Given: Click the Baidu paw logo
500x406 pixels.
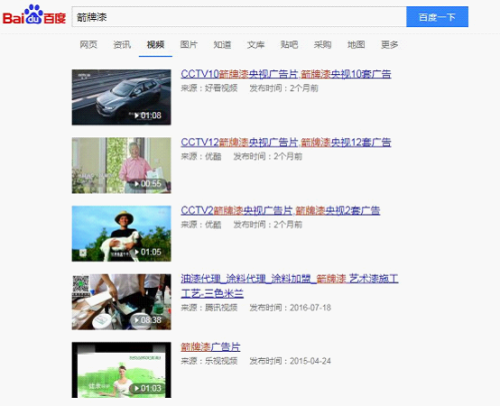Looking at the screenshot, I should pos(34,15).
